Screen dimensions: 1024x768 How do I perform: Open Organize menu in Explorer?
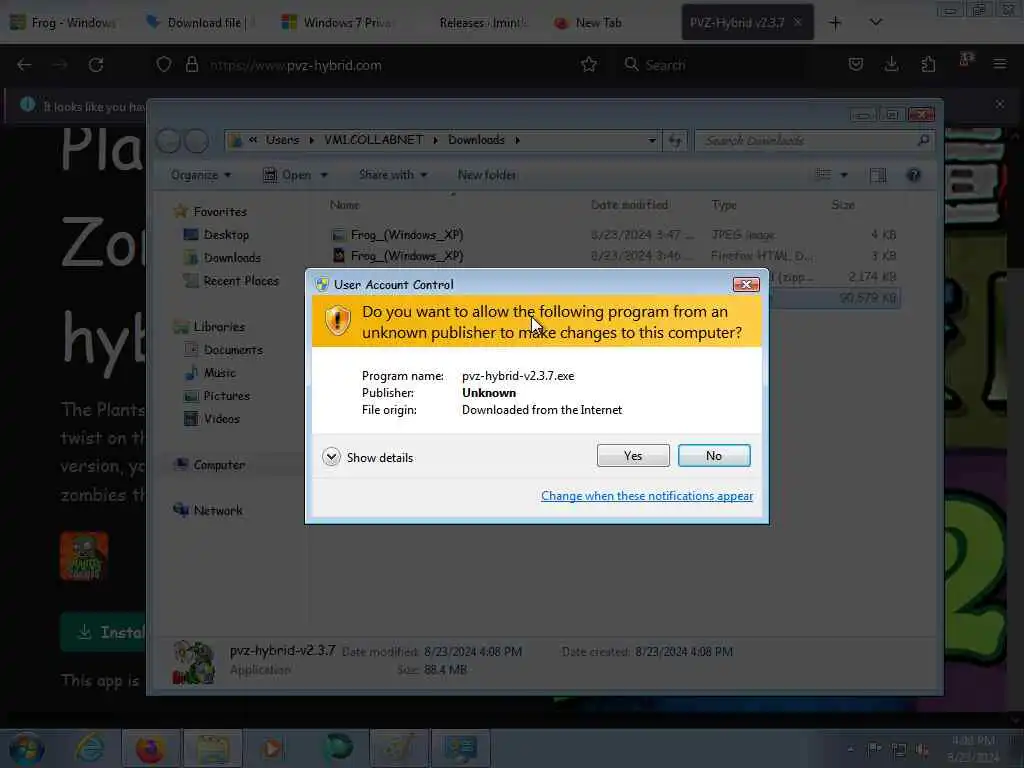click(200, 175)
